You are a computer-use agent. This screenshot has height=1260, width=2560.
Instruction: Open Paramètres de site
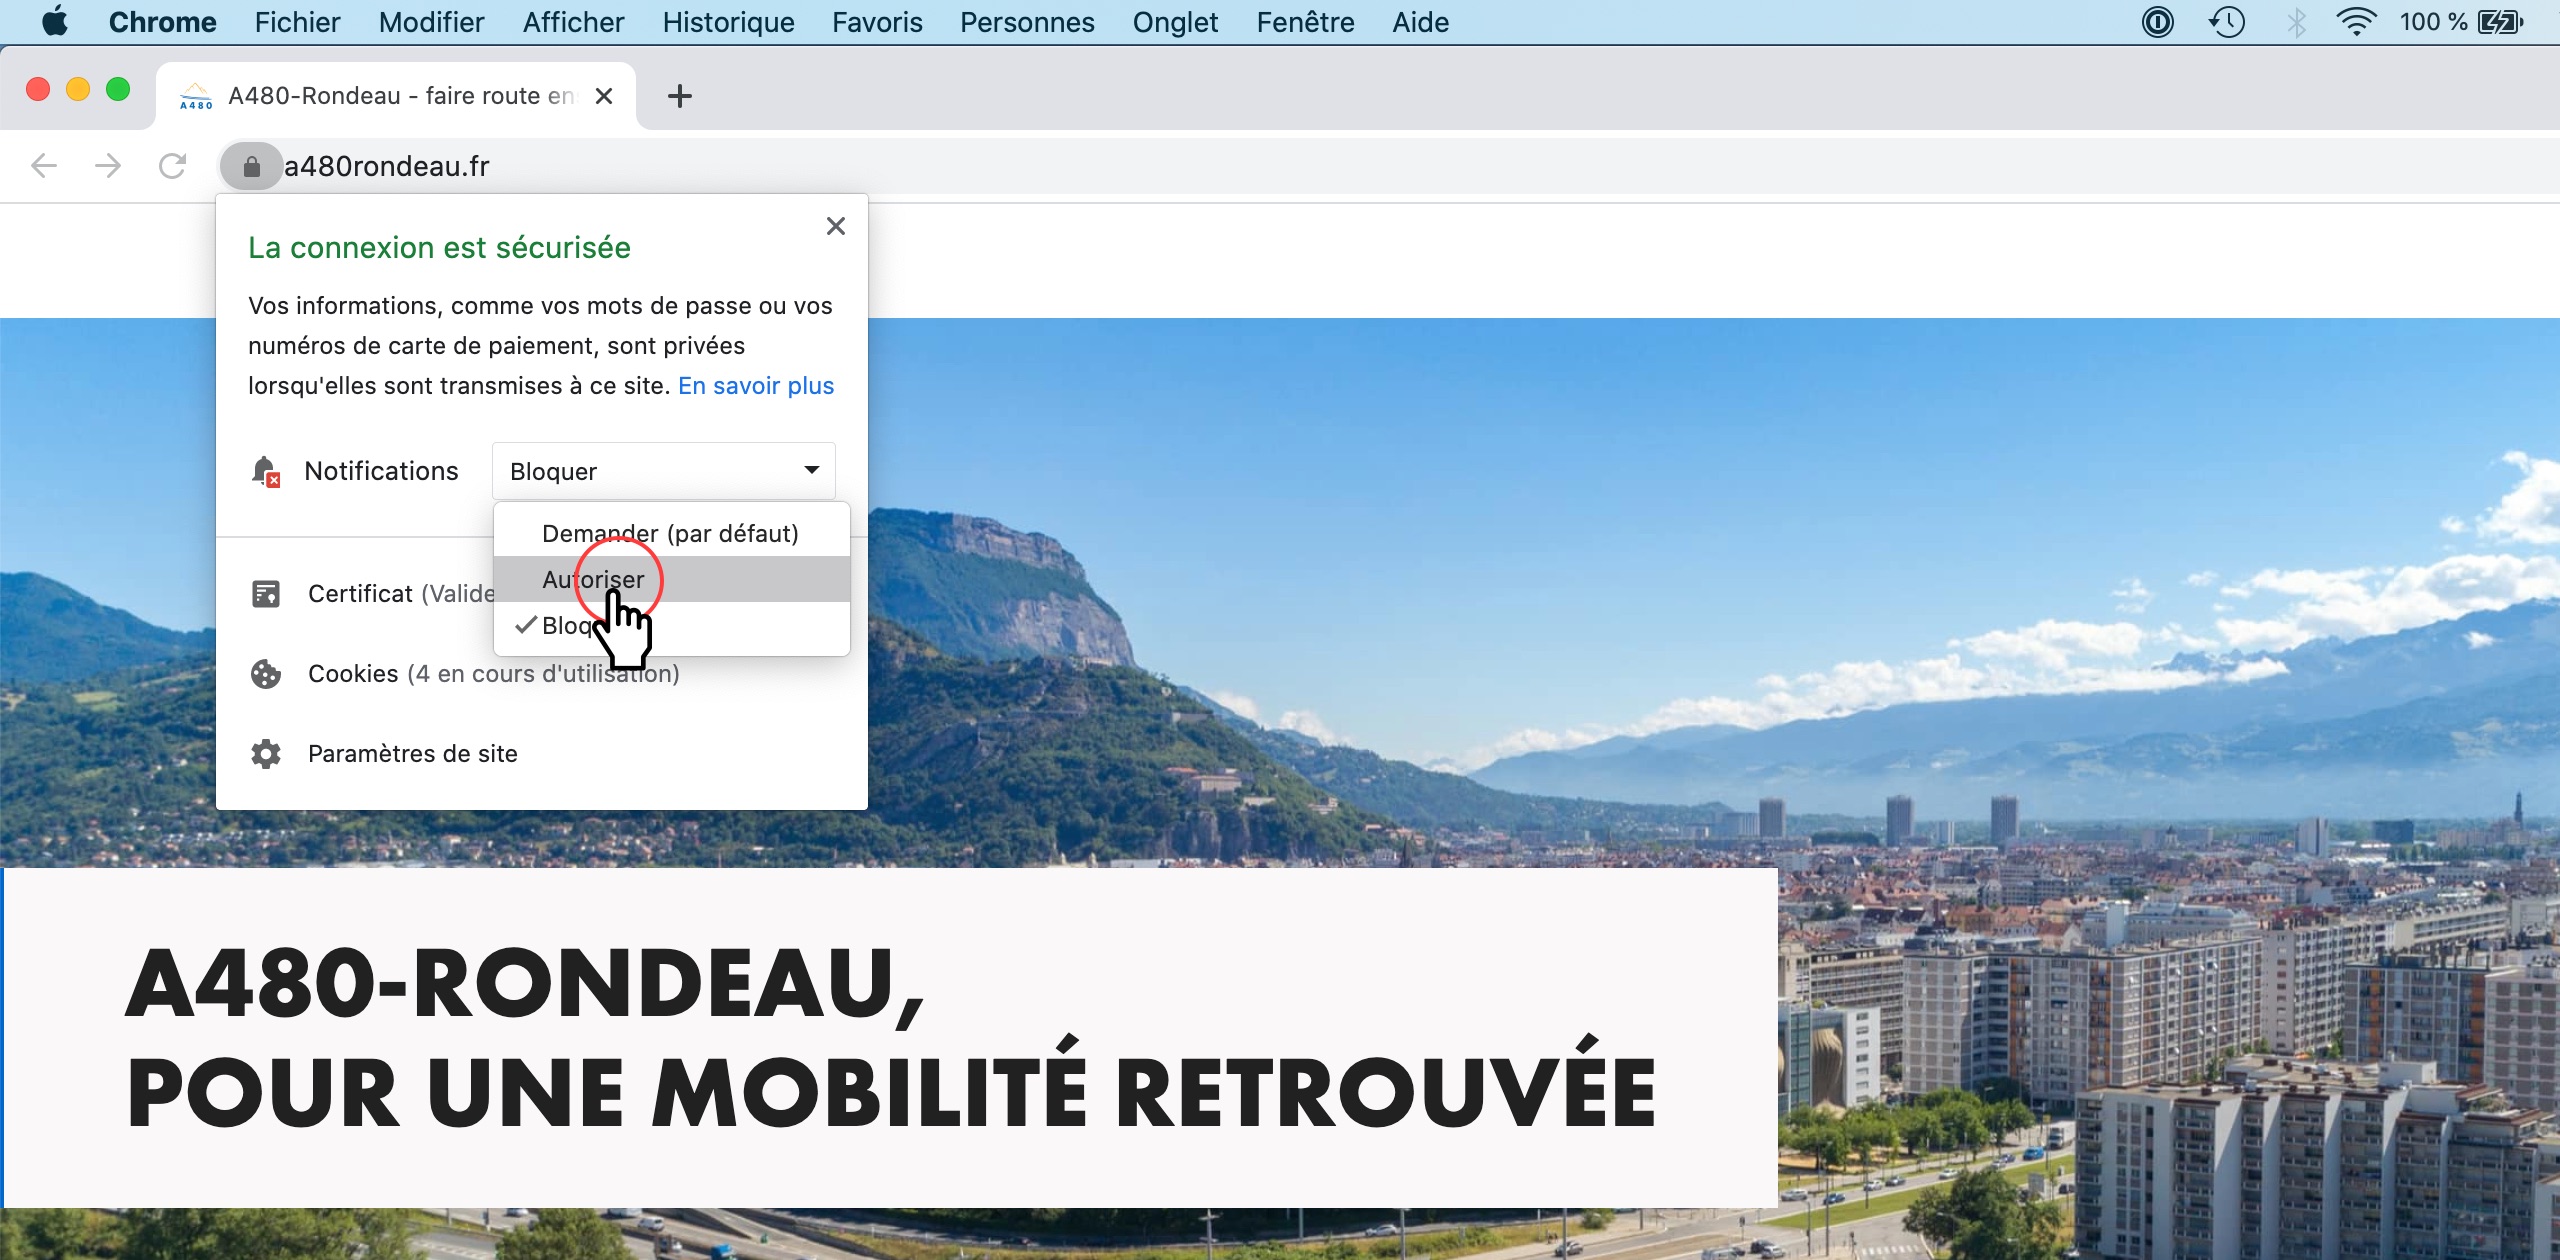point(413,754)
